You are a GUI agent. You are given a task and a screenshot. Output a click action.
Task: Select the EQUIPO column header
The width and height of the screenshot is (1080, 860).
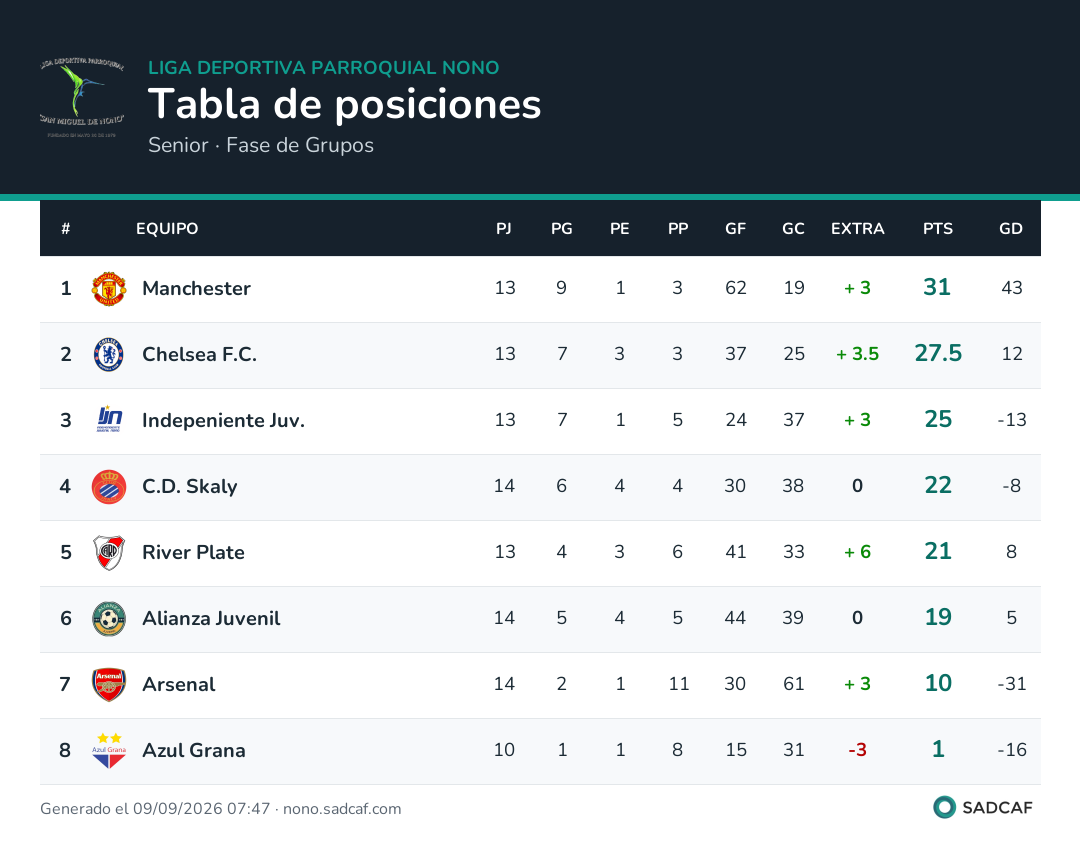pyautogui.click(x=167, y=229)
